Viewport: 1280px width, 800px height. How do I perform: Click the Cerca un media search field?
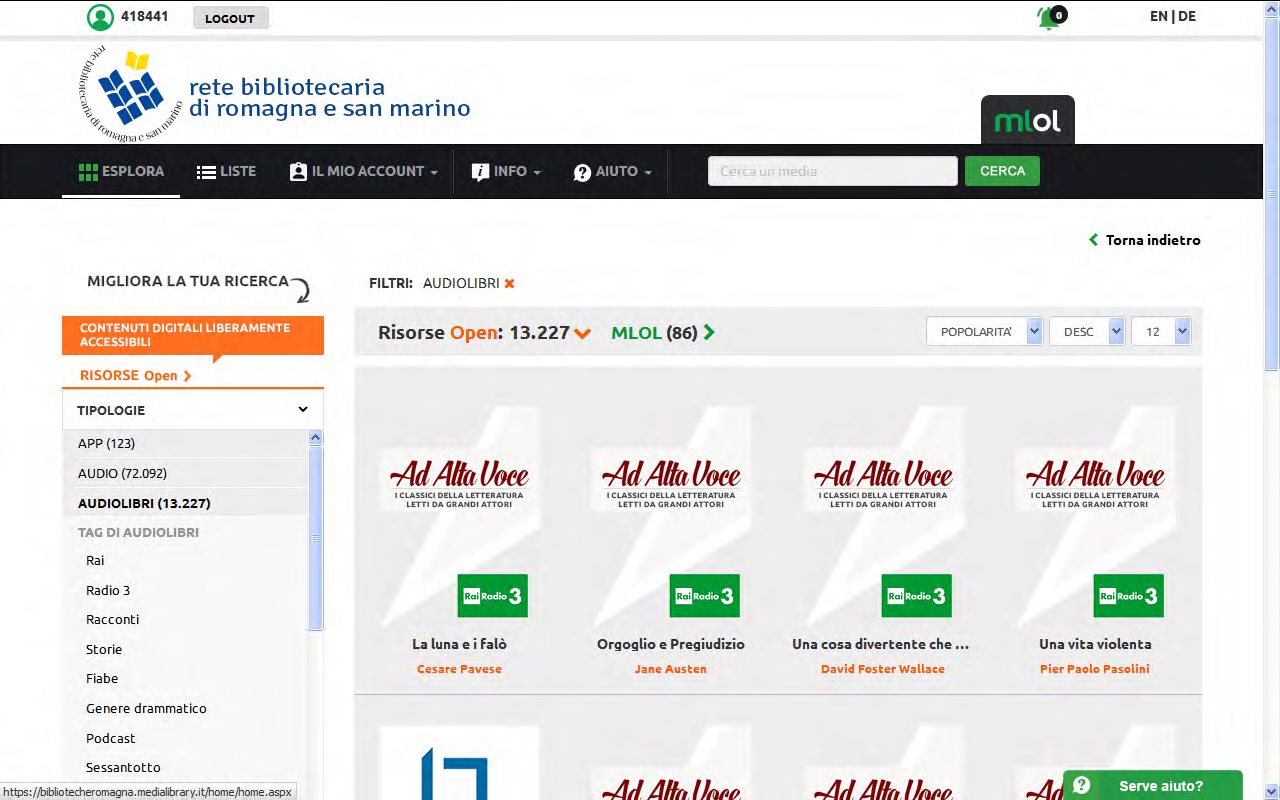coord(833,171)
